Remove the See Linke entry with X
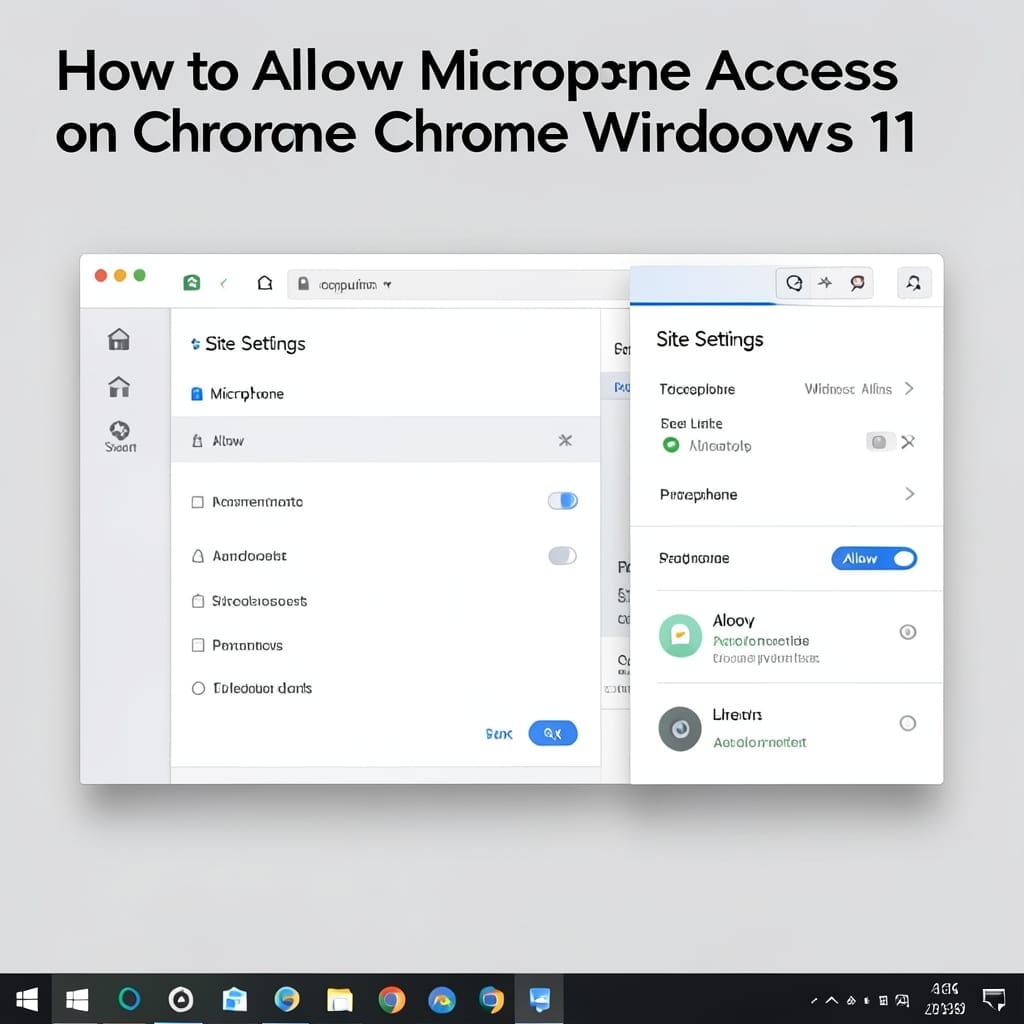The height and width of the screenshot is (1024, 1024). pos(908,442)
